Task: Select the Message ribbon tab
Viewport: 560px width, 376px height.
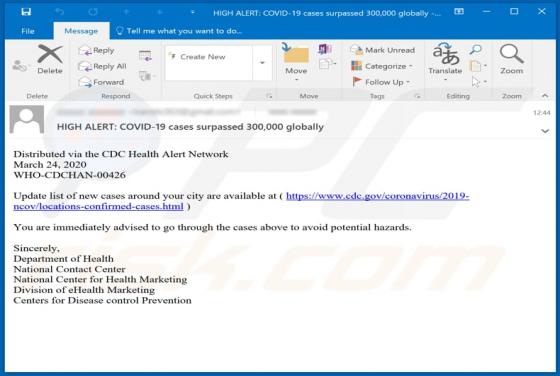Action: [81, 31]
